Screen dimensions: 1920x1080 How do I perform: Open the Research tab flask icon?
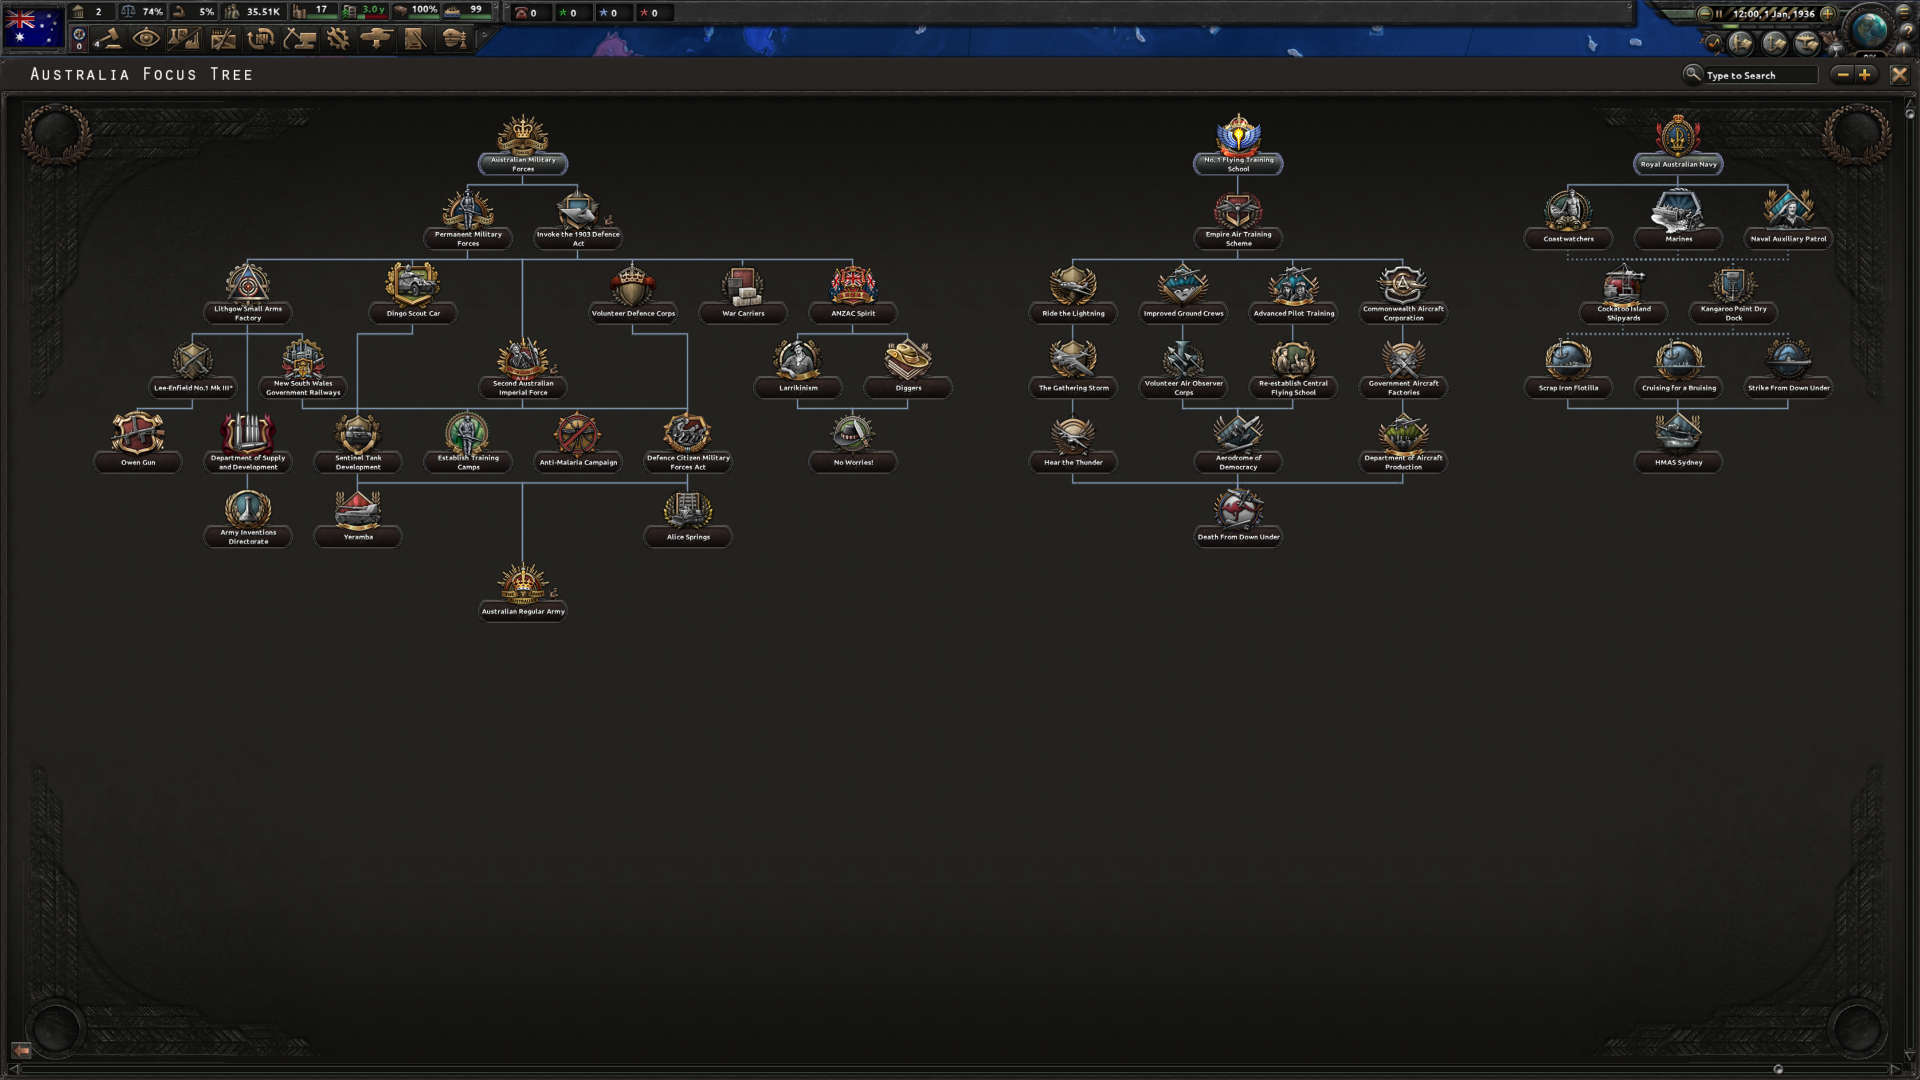[185, 39]
